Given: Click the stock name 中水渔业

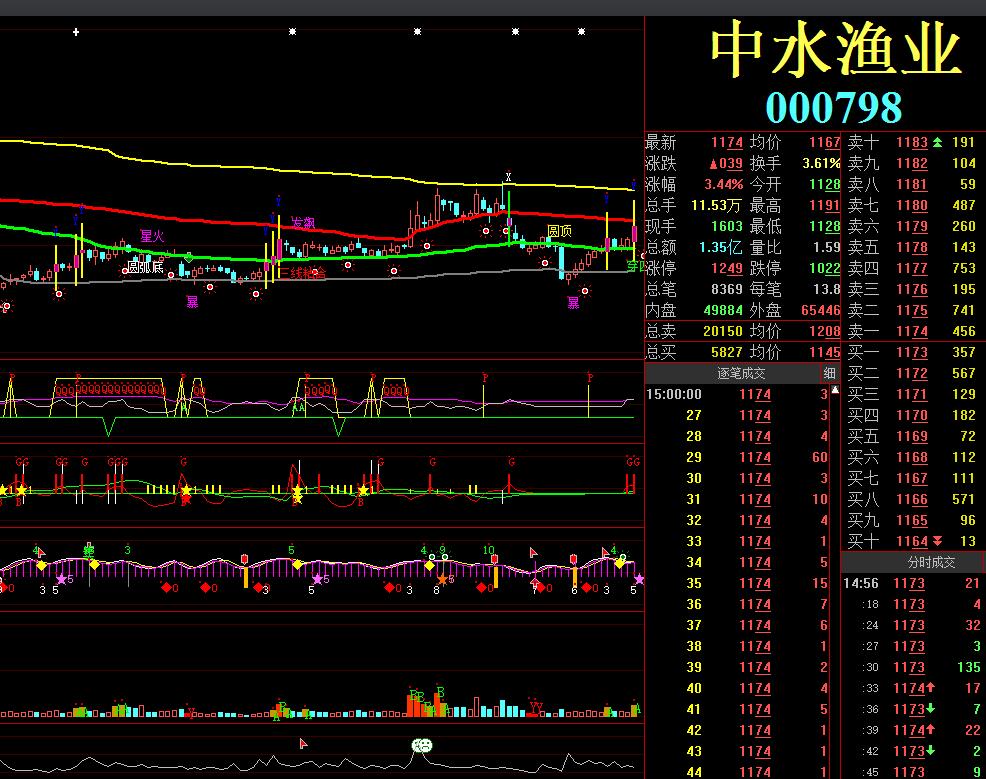Looking at the screenshot, I should (x=836, y=50).
